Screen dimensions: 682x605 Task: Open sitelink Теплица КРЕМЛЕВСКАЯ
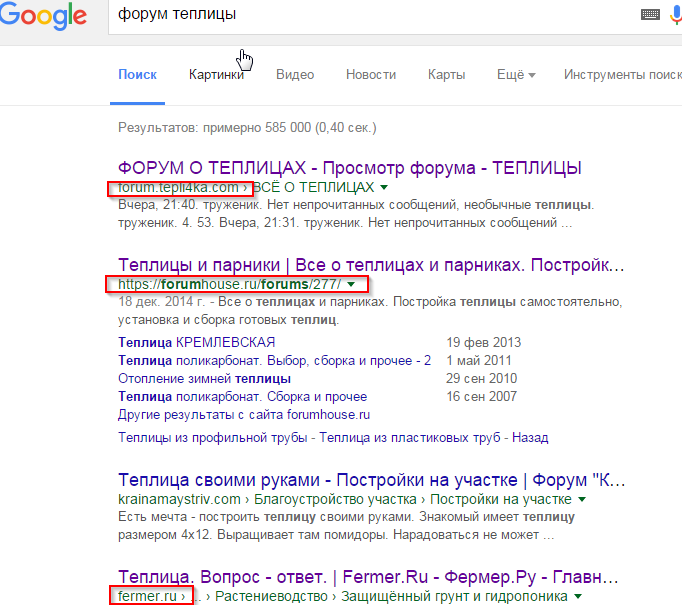coord(197,342)
